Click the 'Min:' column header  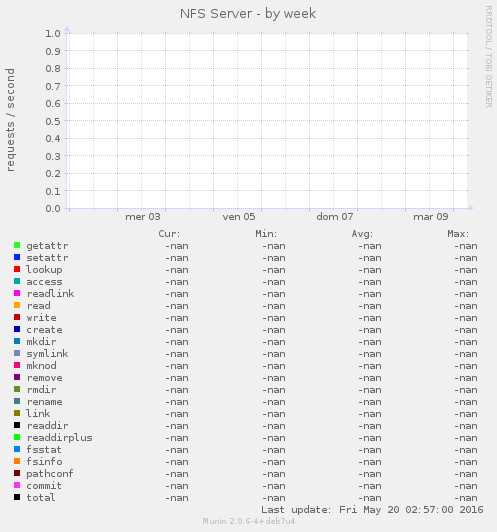tap(266, 234)
